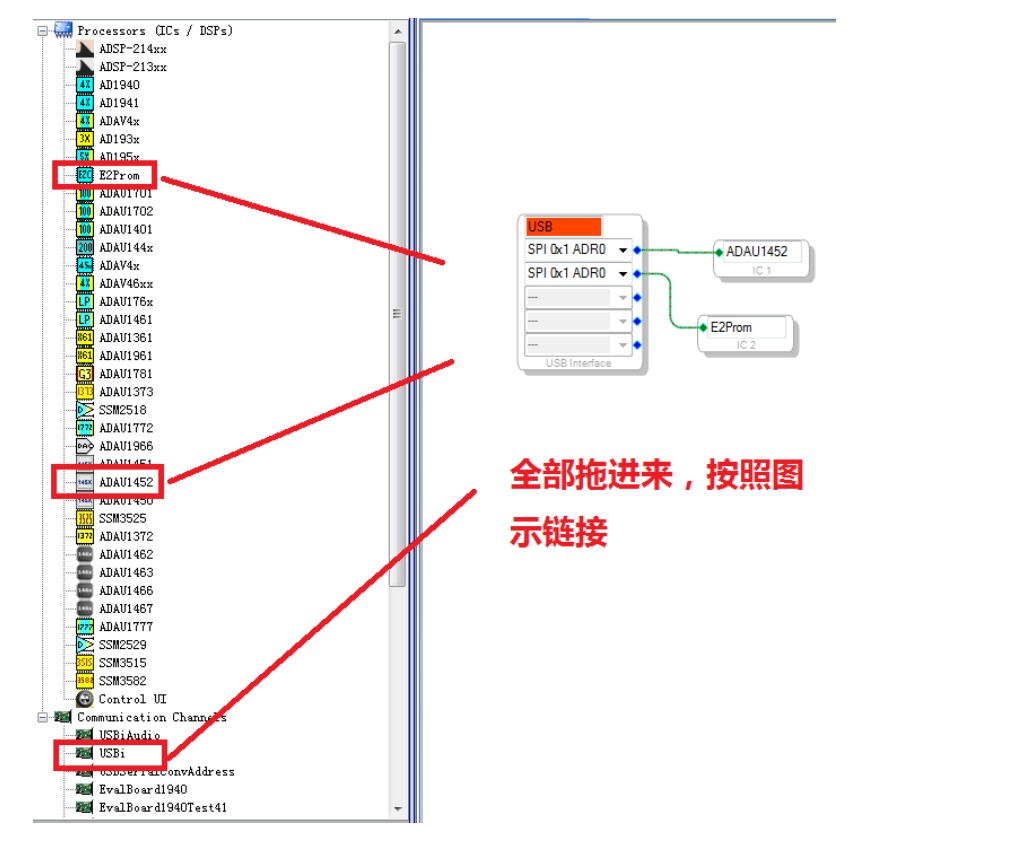Click the ADAU1373 icon
Image resolution: width=1014 pixels, height=843 pixels.
pyautogui.click(x=85, y=392)
